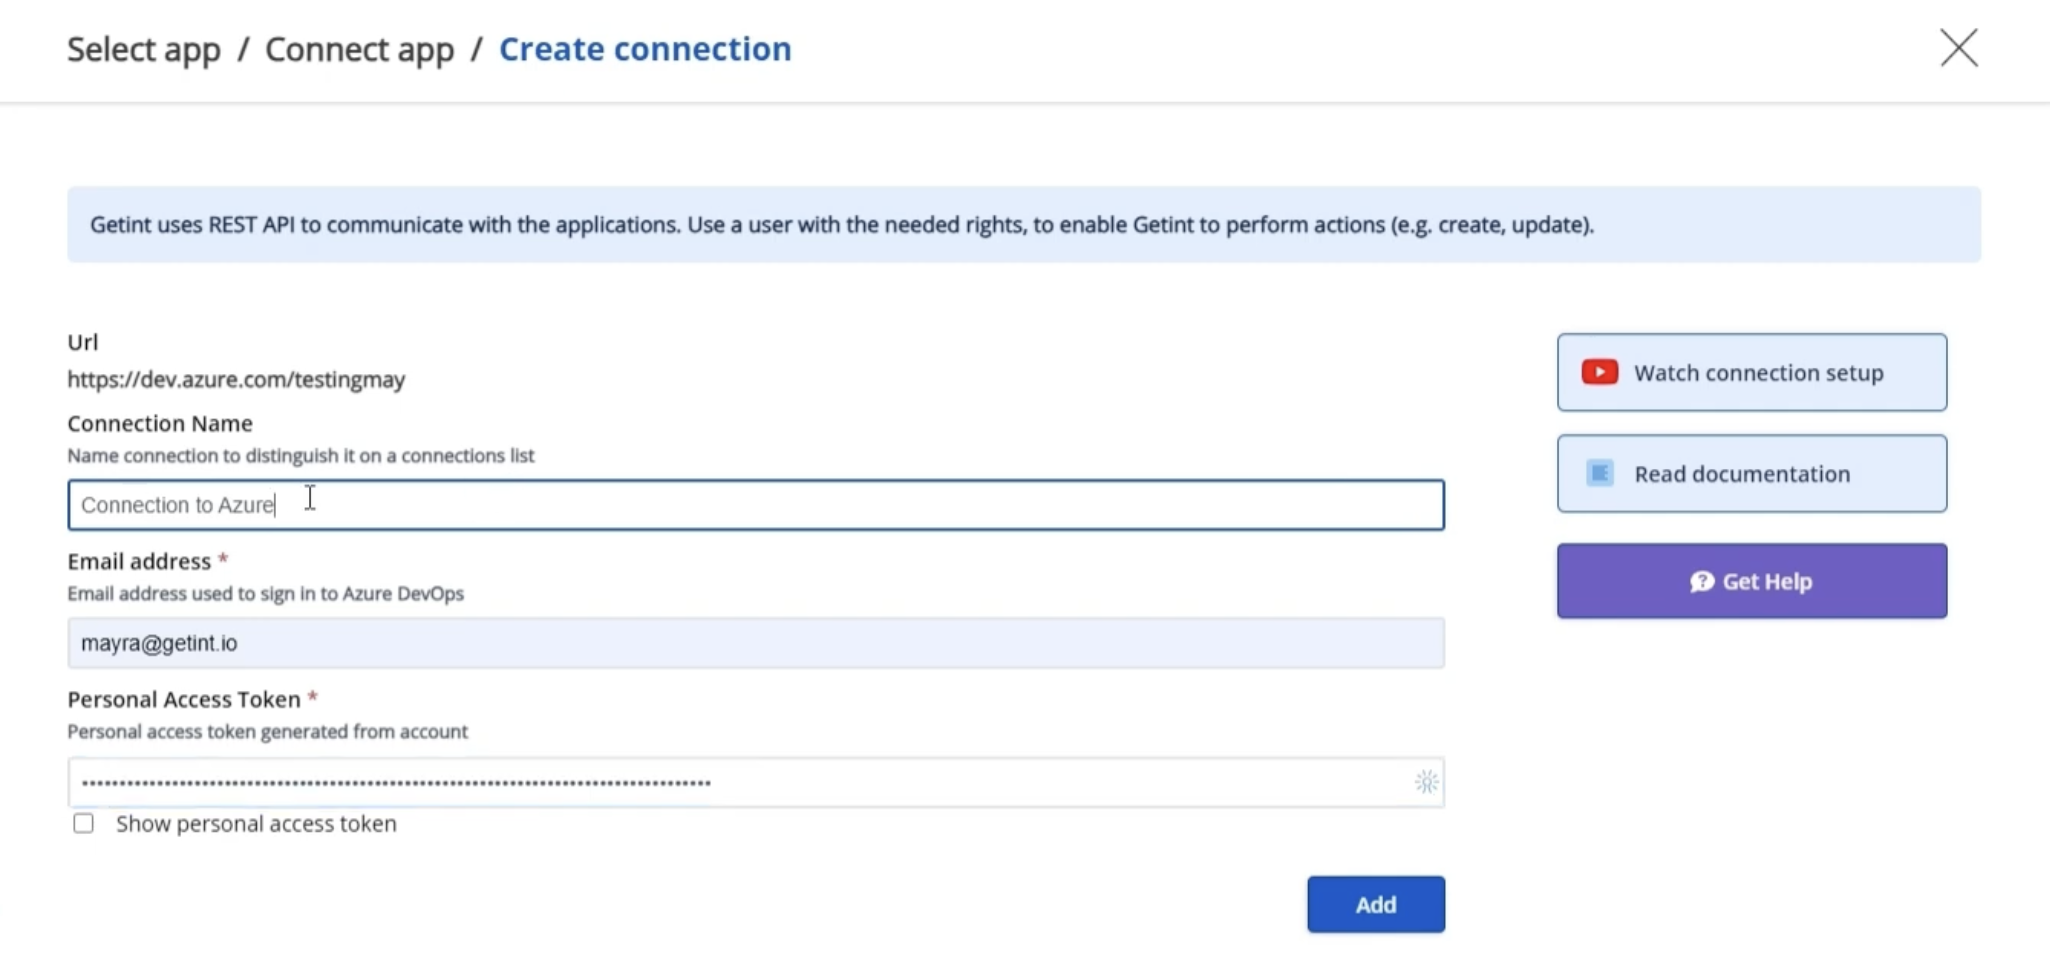Click the Add button
2050x964 pixels.
pyautogui.click(x=1376, y=904)
